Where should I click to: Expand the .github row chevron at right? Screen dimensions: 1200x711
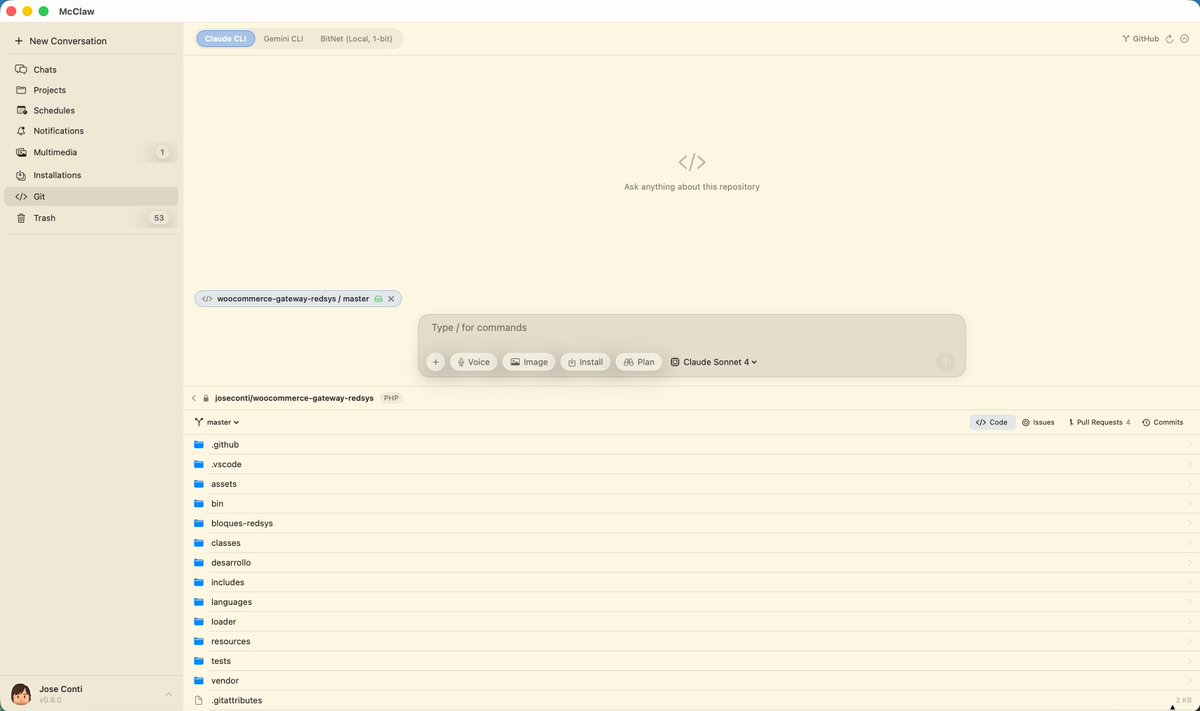click(x=1189, y=445)
